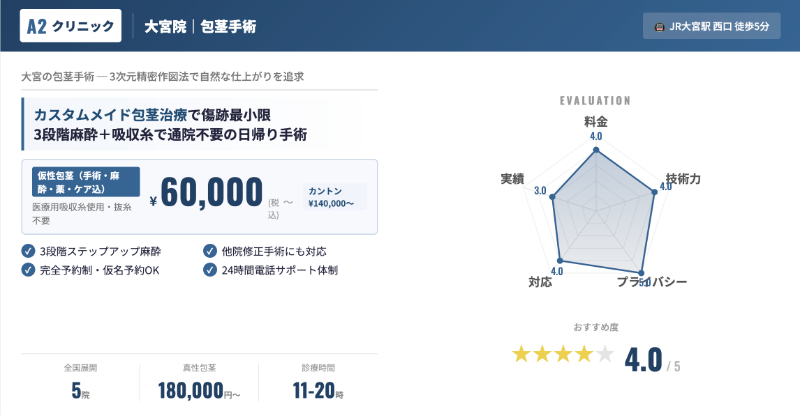Click the 対応 point on radar chart
The image size is (800, 418).
click(559, 263)
